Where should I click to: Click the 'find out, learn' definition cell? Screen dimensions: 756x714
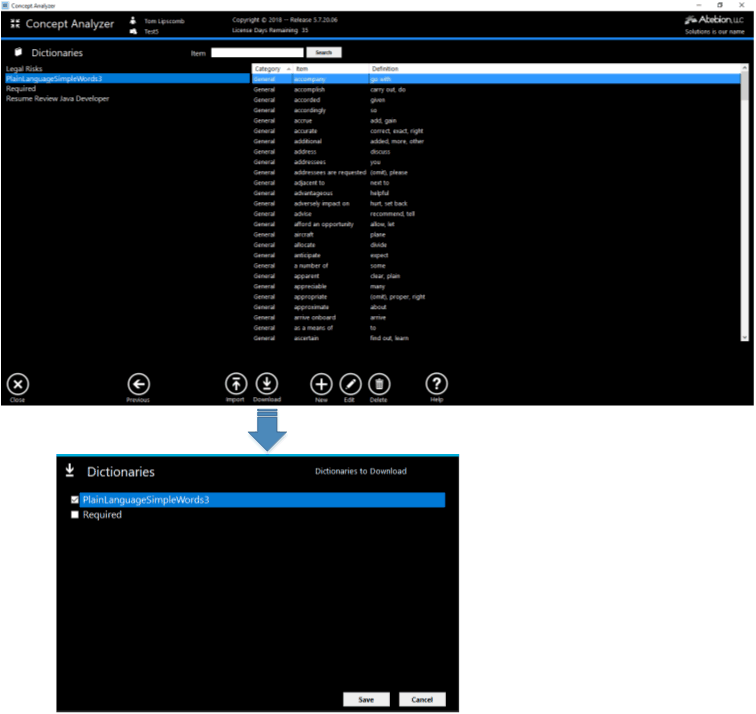point(390,338)
